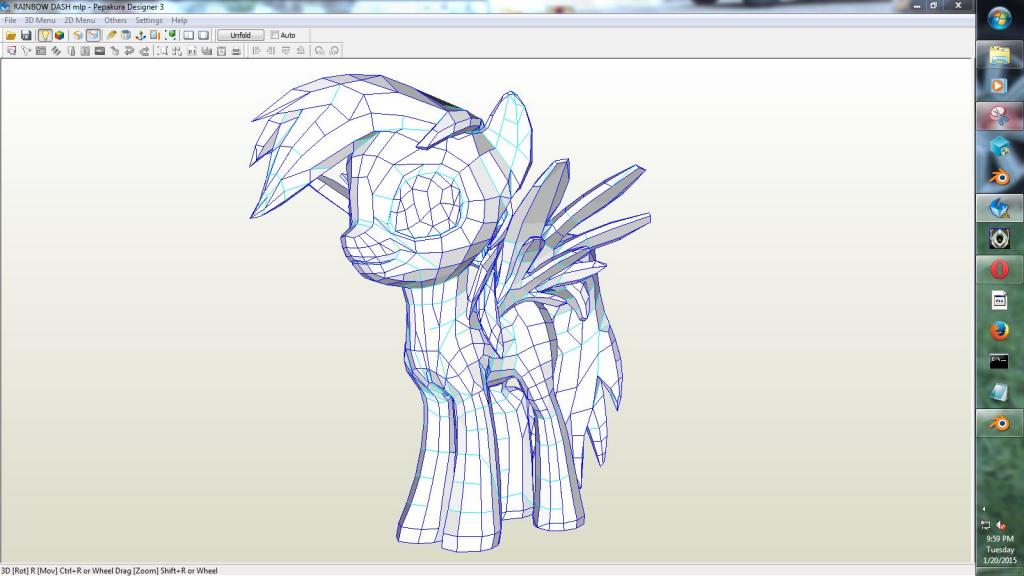Expand hidden system tray icons arrow
Viewport: 1024px width, 576px height.
click(x=984, y=509)
